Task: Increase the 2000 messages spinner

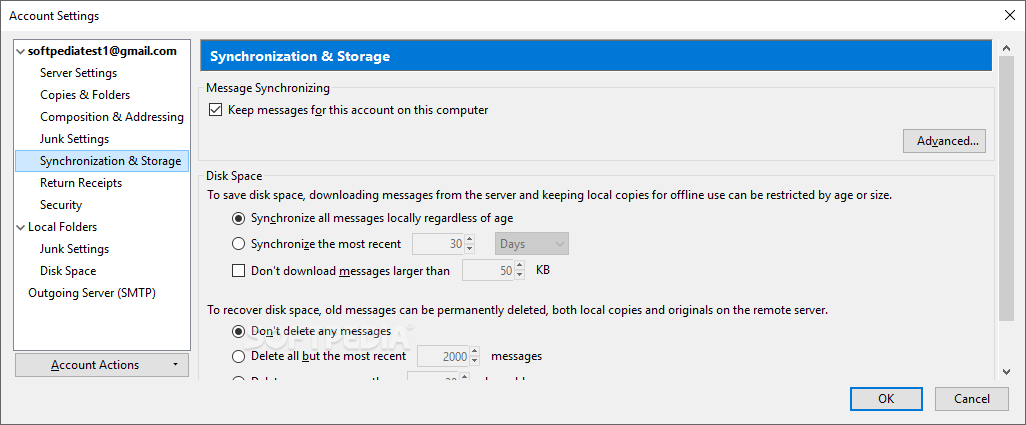Action: pos(474,352)
